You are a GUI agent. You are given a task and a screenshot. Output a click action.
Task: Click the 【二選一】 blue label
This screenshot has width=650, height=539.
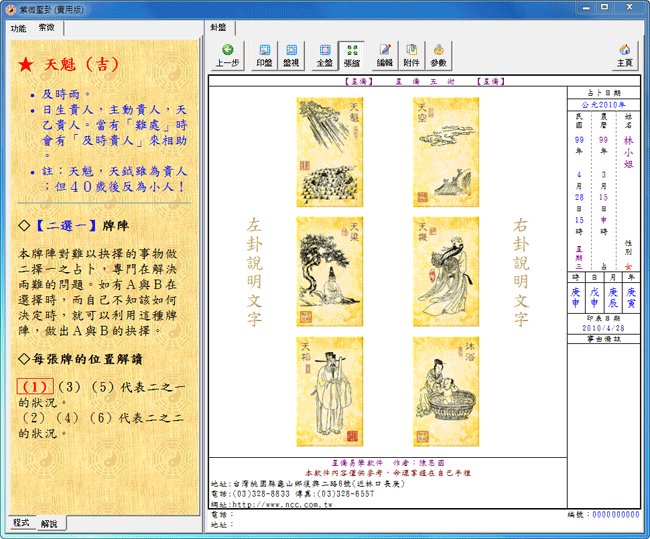click(66, 226)
